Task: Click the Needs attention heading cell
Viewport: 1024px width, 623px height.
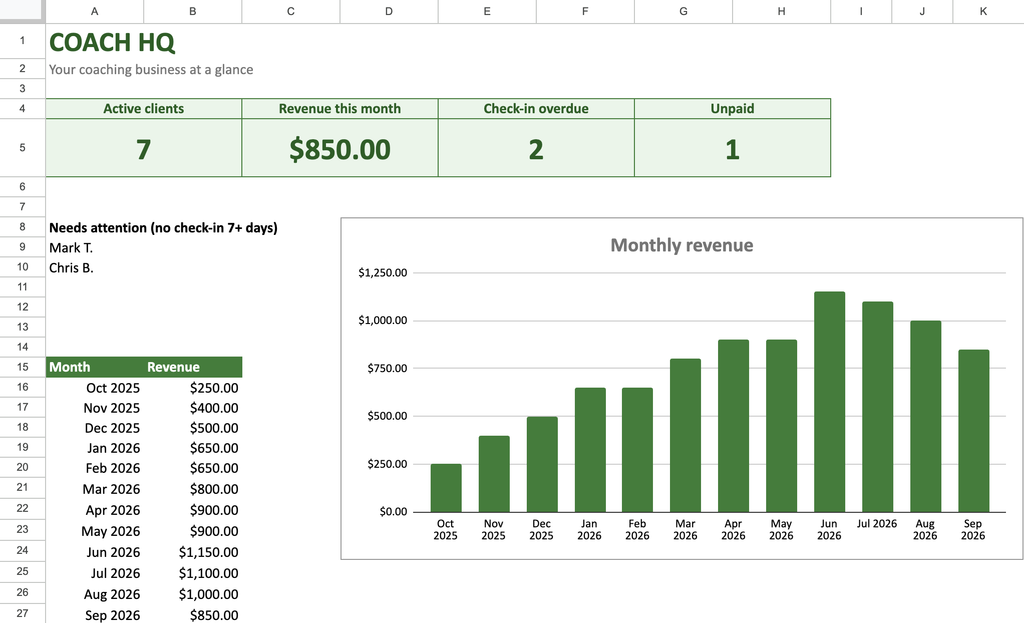Action: (163, 227)
